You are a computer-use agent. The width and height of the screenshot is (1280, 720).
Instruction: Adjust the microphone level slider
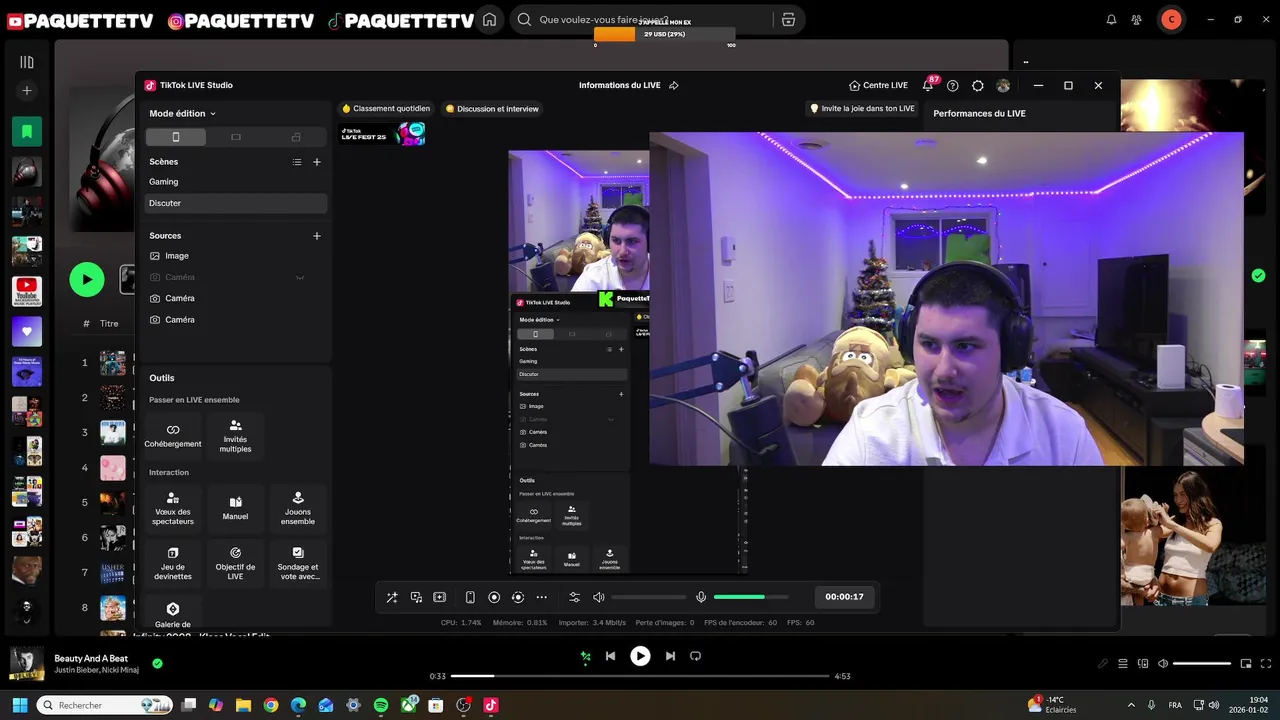(x=751, y=597)
